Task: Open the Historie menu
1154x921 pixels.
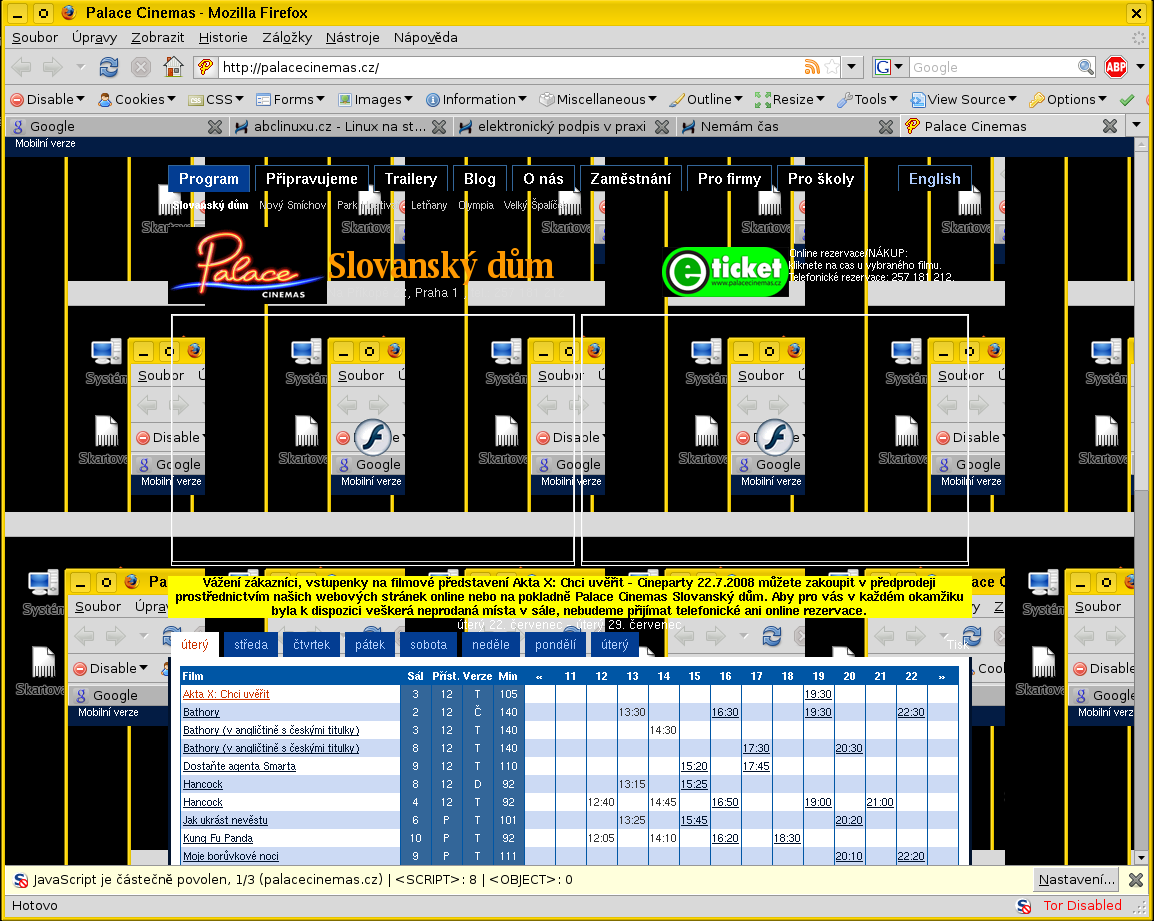Action: (x=223, y=38)
